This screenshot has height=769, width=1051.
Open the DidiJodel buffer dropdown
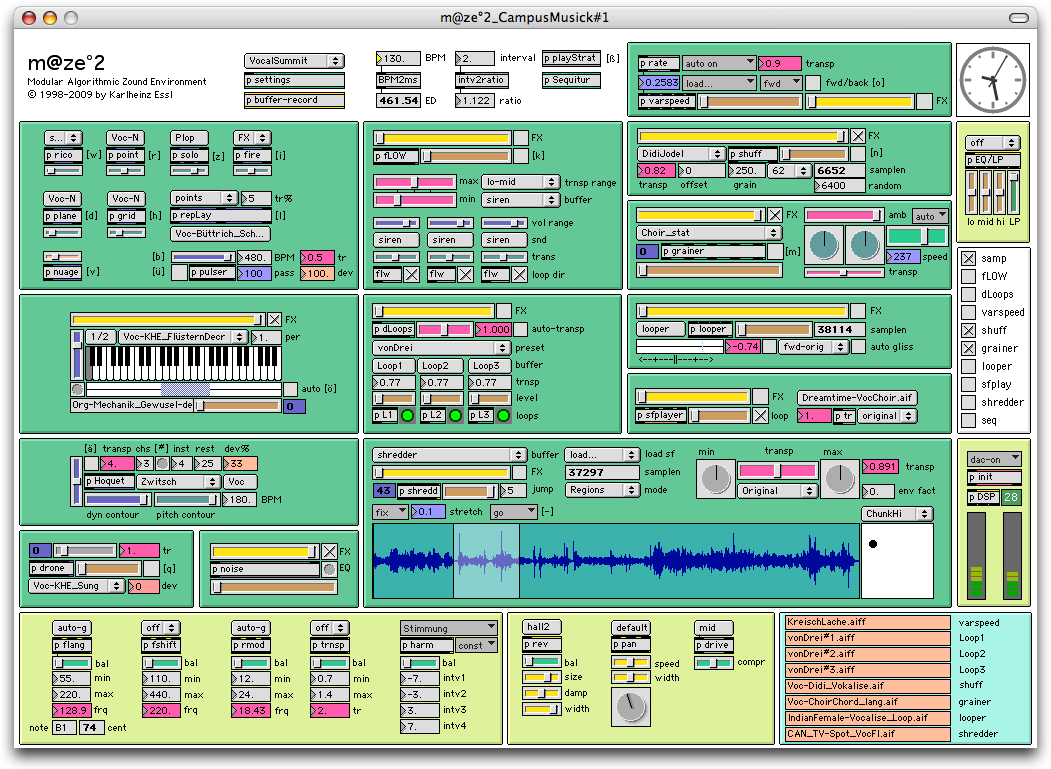pyautogui.click(x=682, y=154)
